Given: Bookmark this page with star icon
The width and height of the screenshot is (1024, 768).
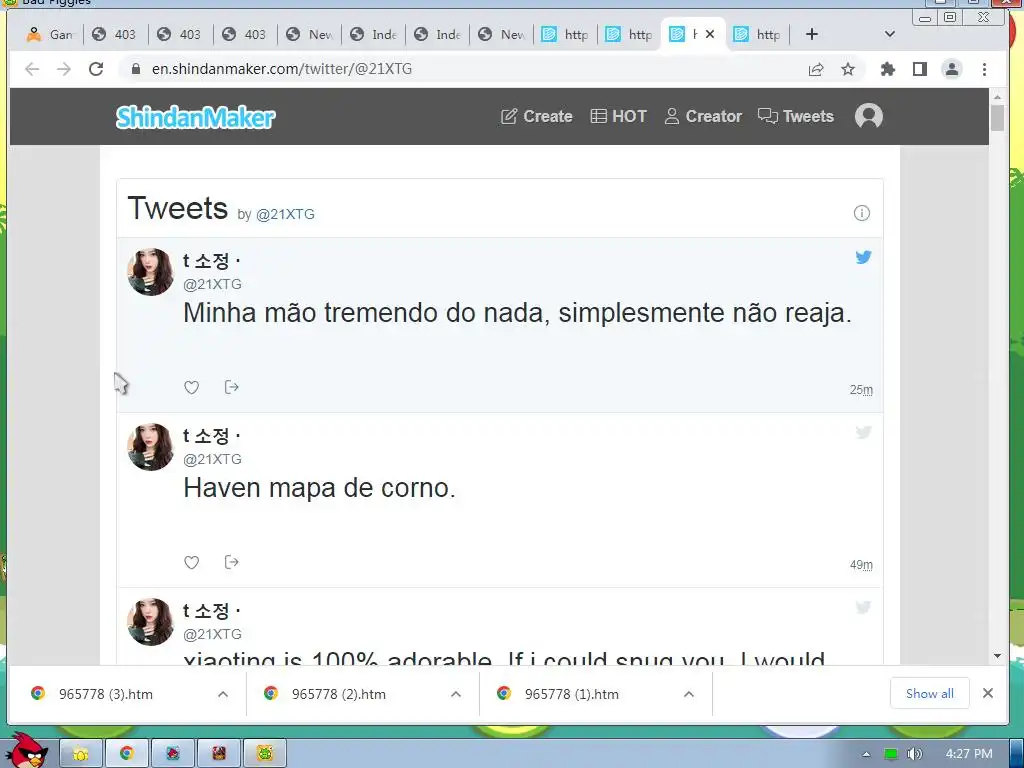Looking at the screenshot, I should point(848,69).
